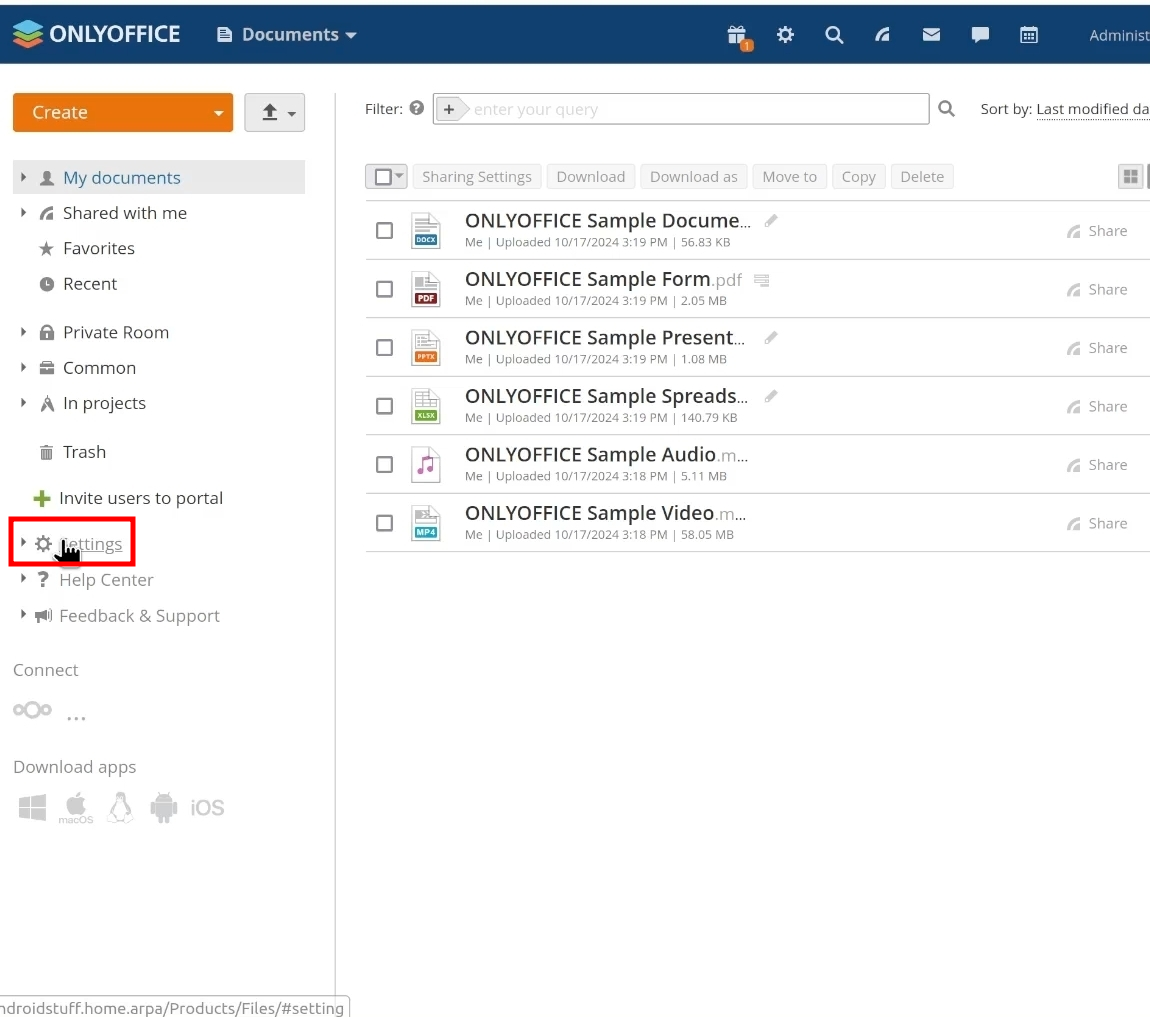The image size is (1150, 1027).
Task: Click edit pencil beside Sample Presentation
Action: tap(771, 338)
